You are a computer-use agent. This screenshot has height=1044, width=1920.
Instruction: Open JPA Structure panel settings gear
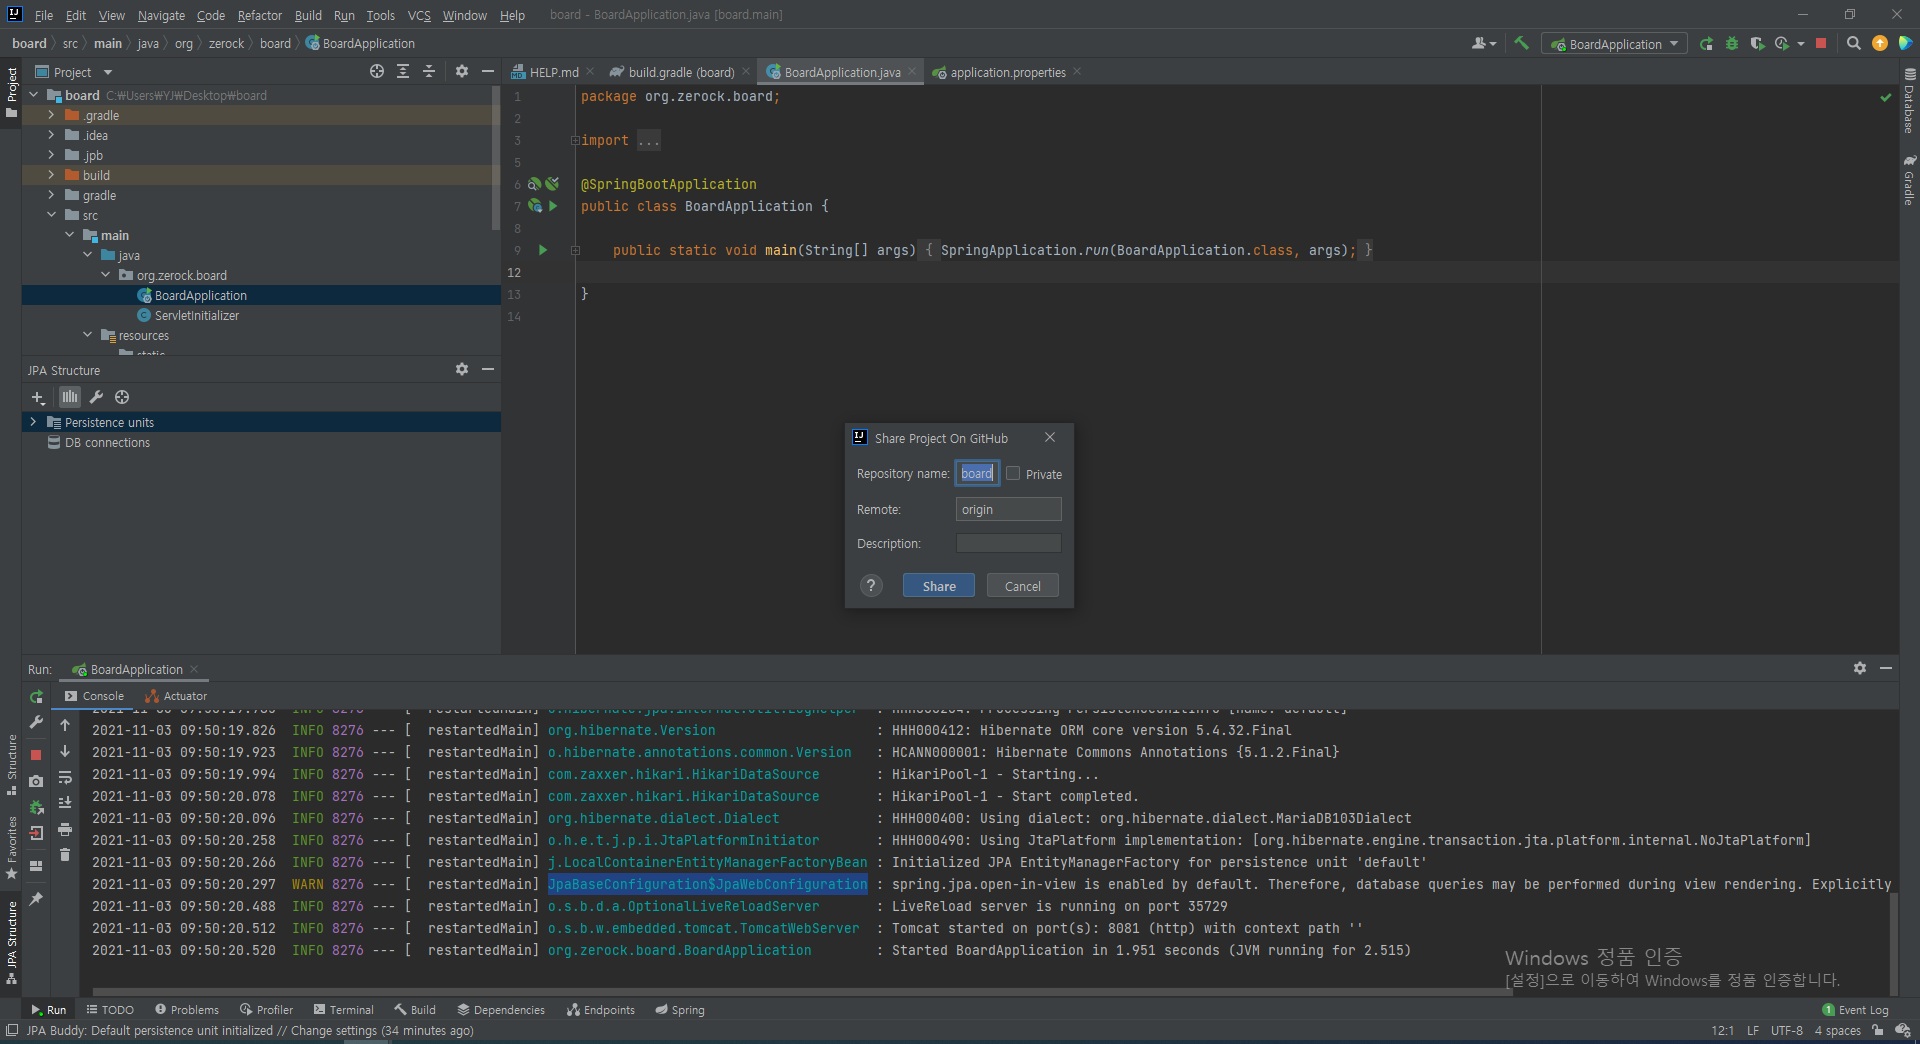pos(462,369)
